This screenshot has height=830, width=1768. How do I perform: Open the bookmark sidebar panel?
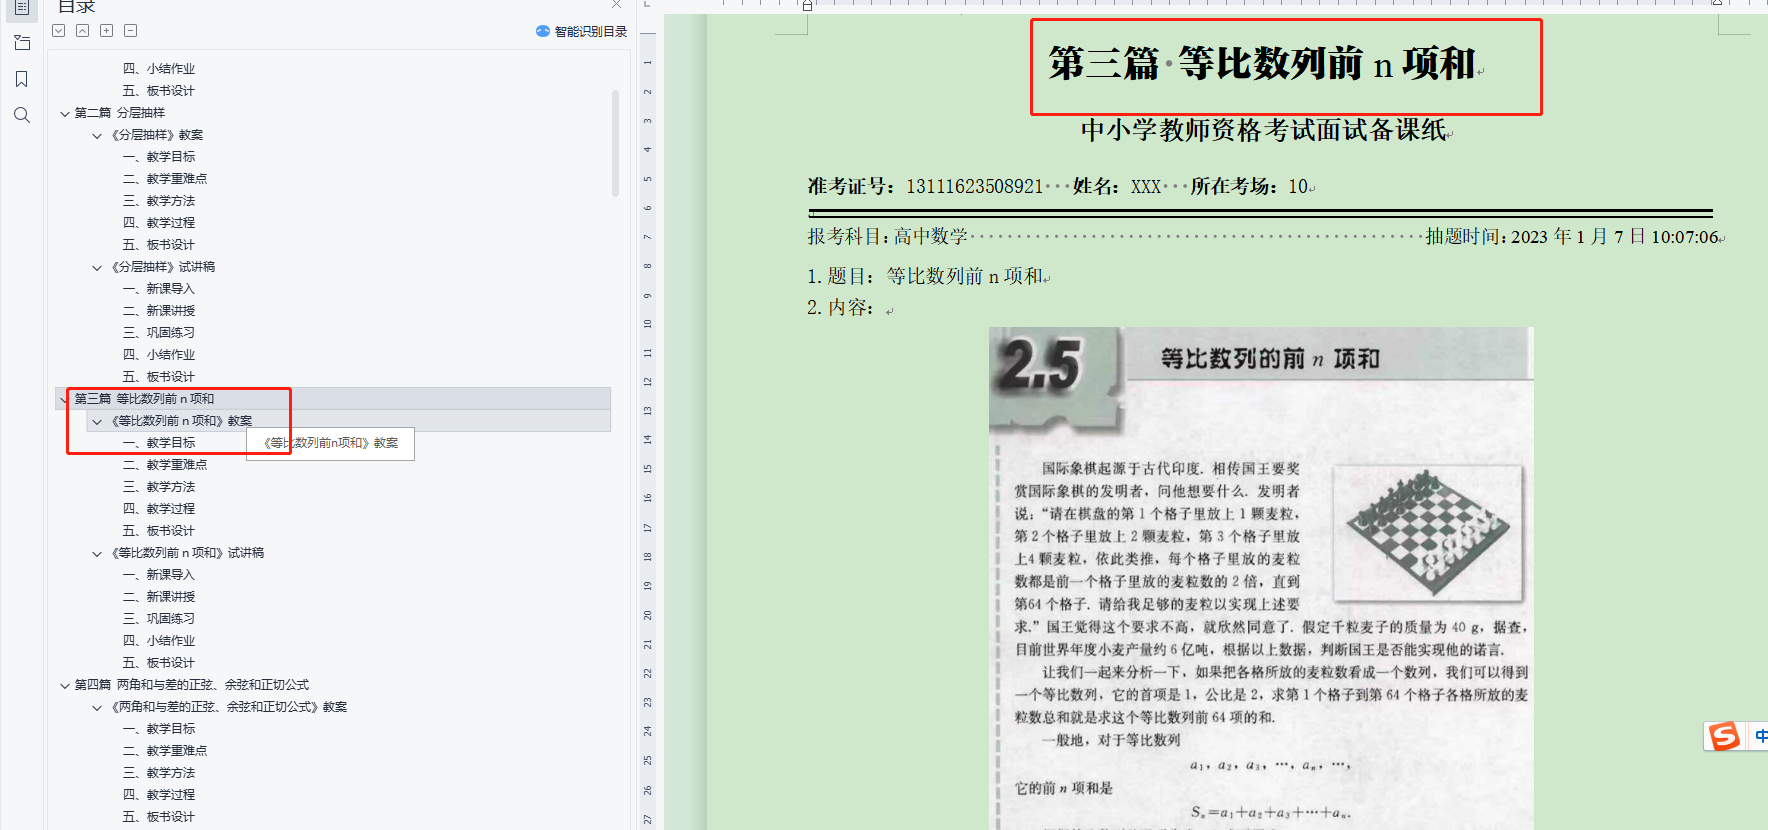(x=22, y=79)
